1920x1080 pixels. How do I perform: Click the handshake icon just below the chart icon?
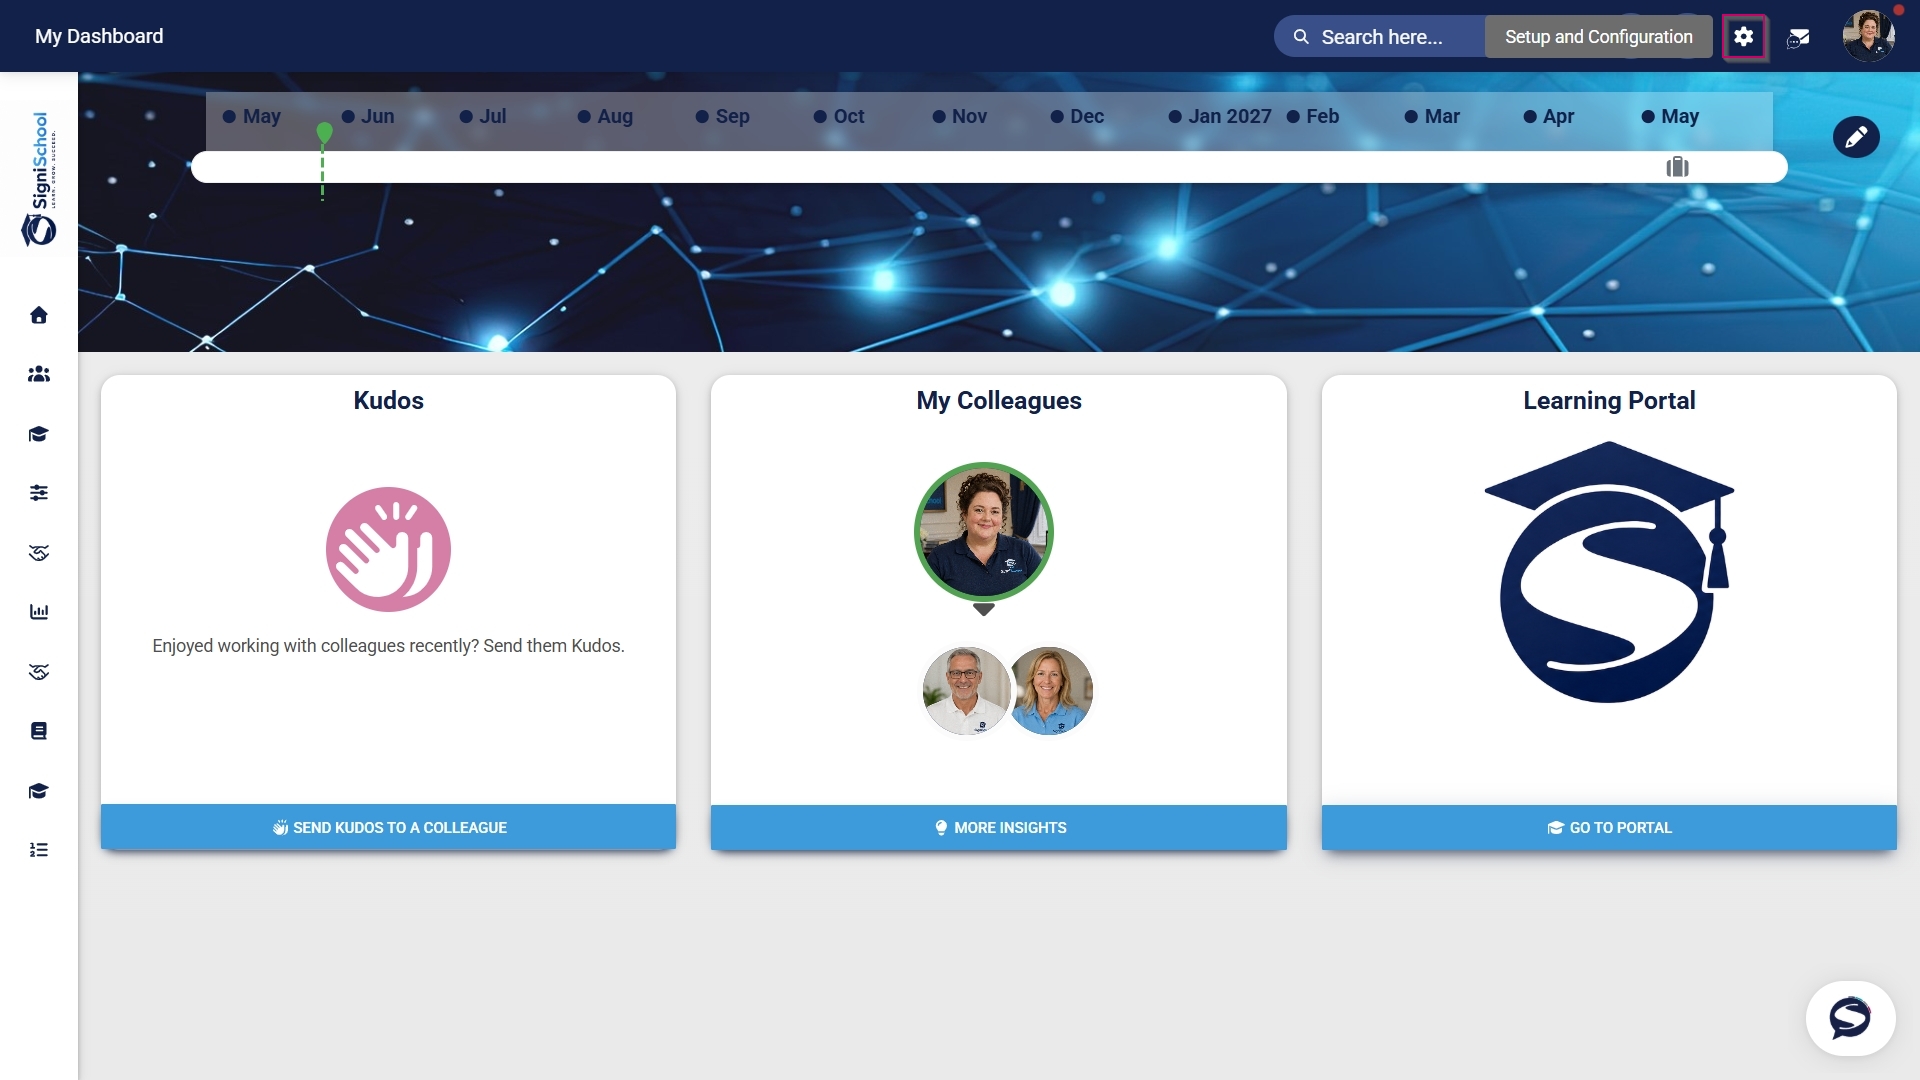[39, 672]
